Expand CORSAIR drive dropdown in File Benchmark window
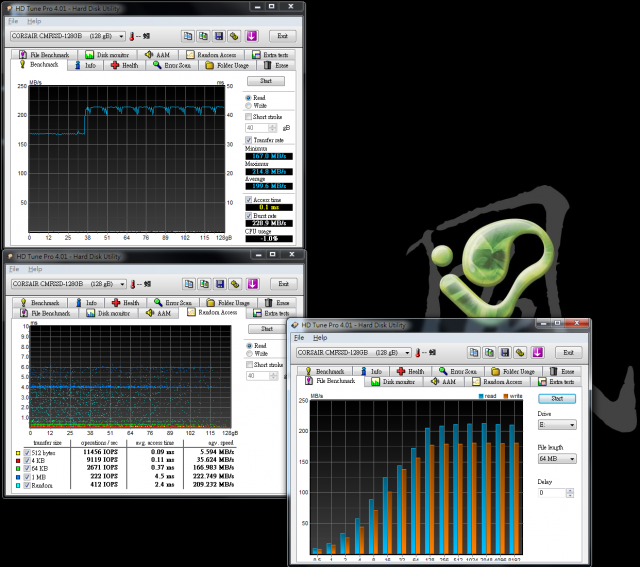The width and height of the screenshot is (640, 567). (x=407, y=353)
